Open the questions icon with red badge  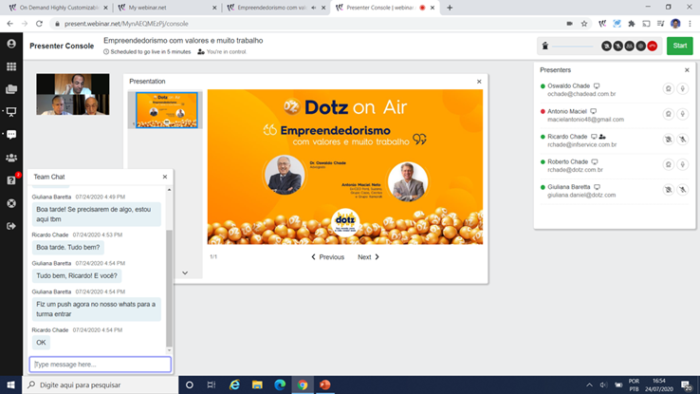pos(11,180)
